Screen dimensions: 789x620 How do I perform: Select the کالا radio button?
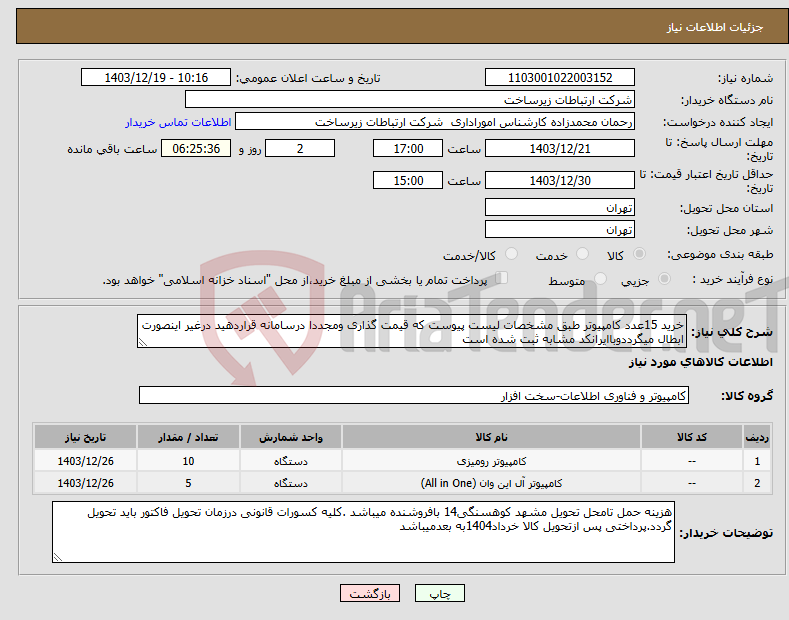639,254
